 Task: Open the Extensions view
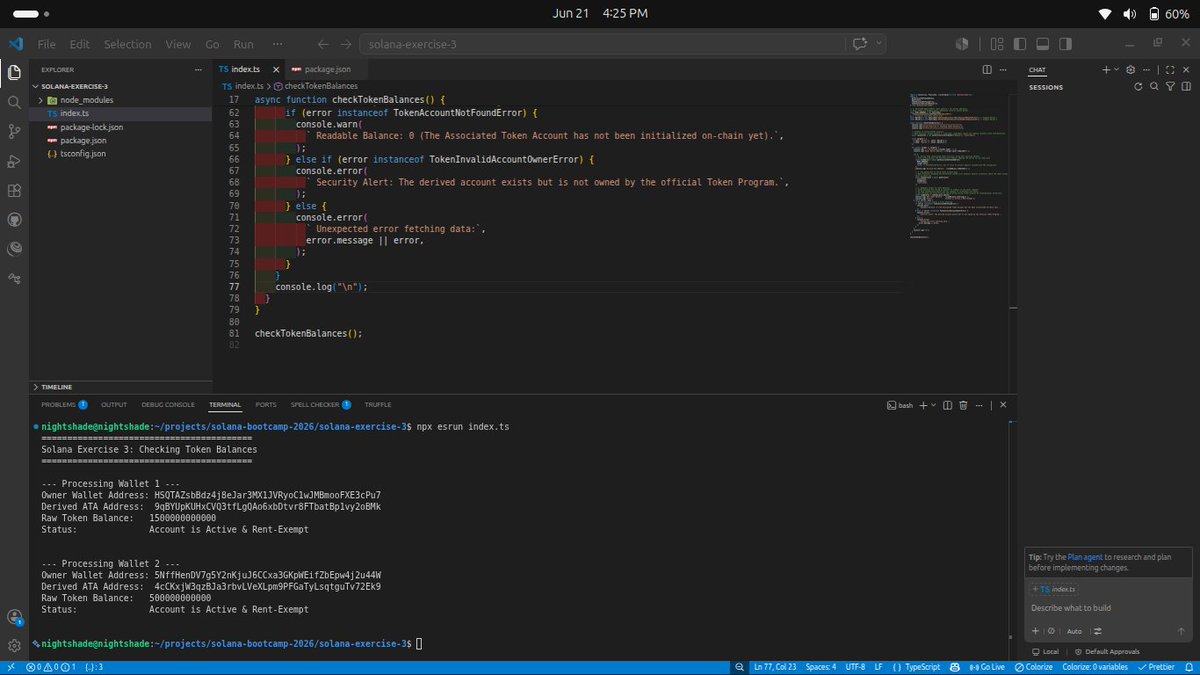14,190
